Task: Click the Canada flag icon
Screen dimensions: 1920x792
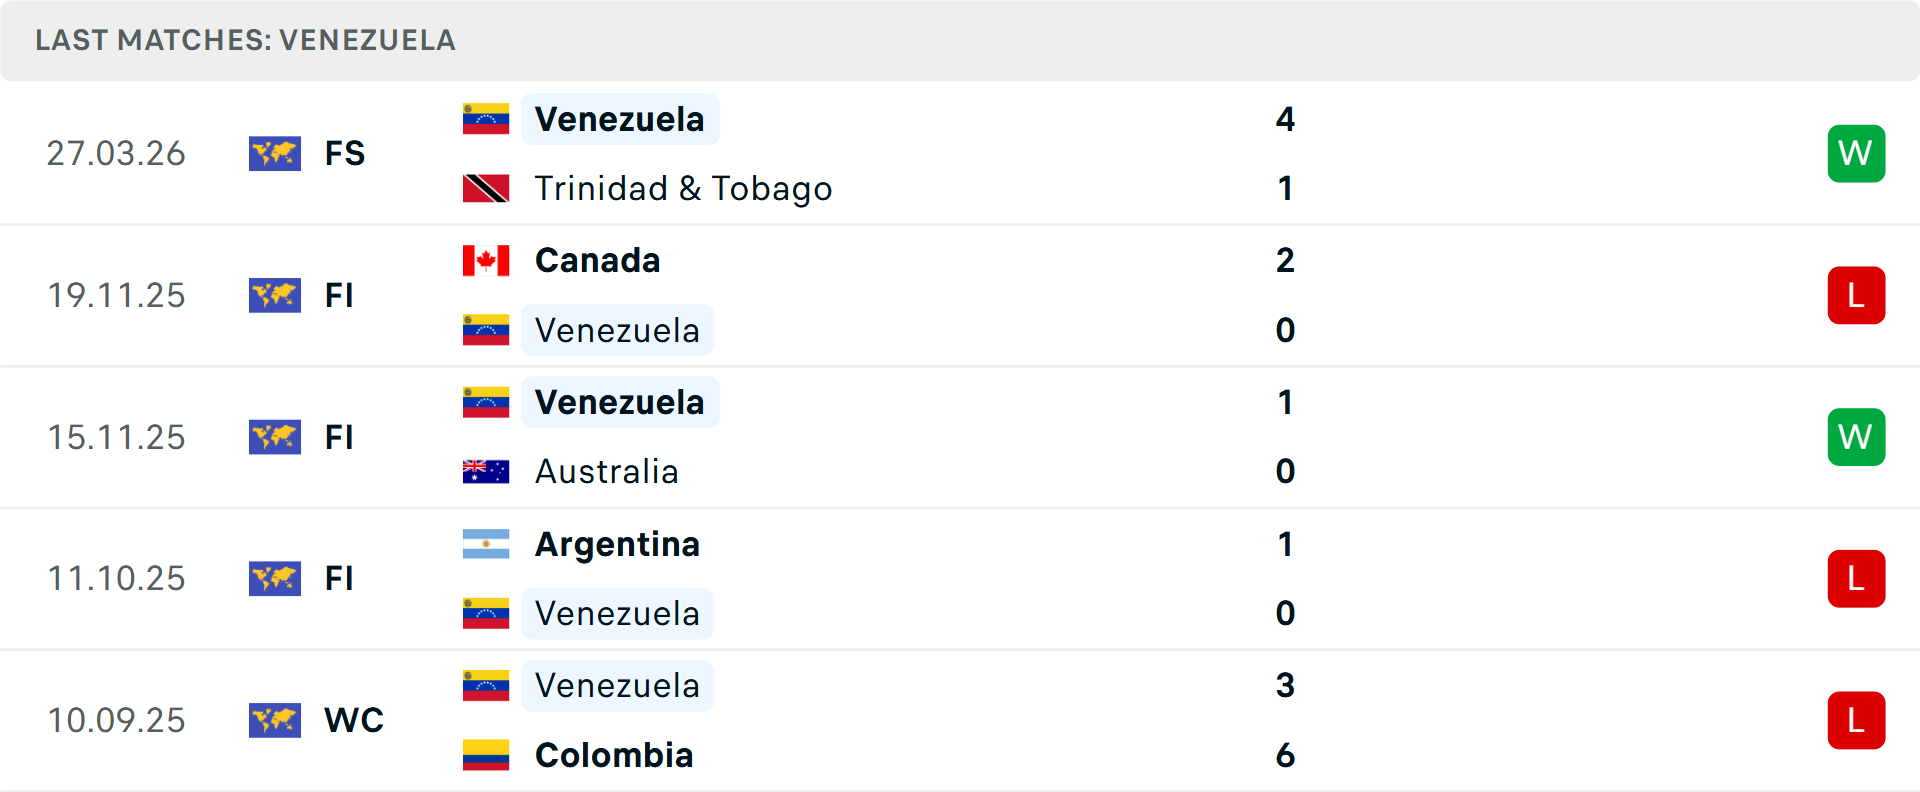Action: [486, 260]
